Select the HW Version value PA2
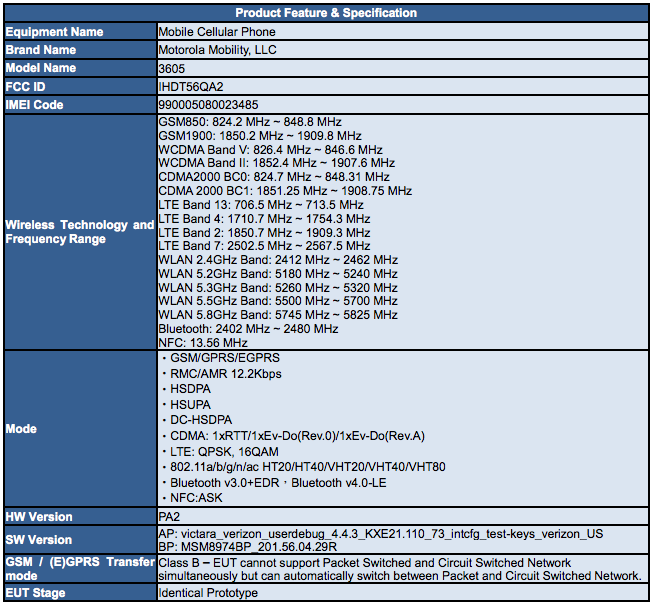 tap(169, 517)
